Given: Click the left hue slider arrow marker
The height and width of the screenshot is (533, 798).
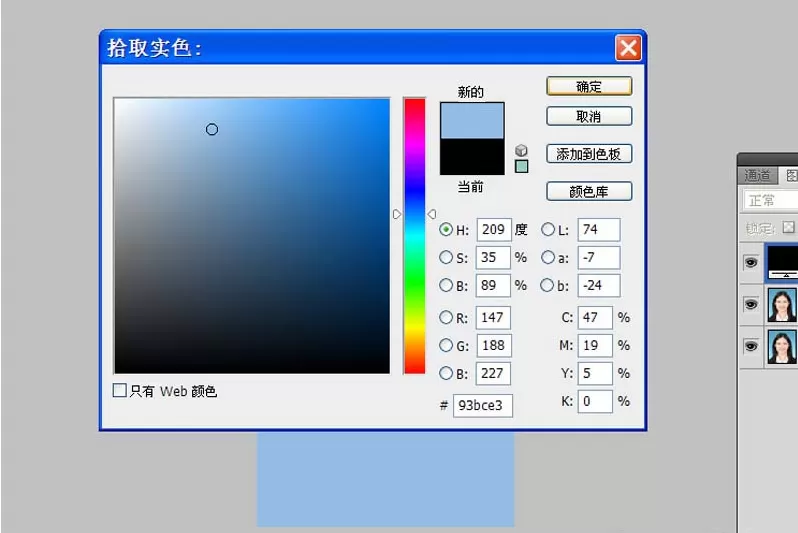Looking at the screenshot, I should [397, 214].
